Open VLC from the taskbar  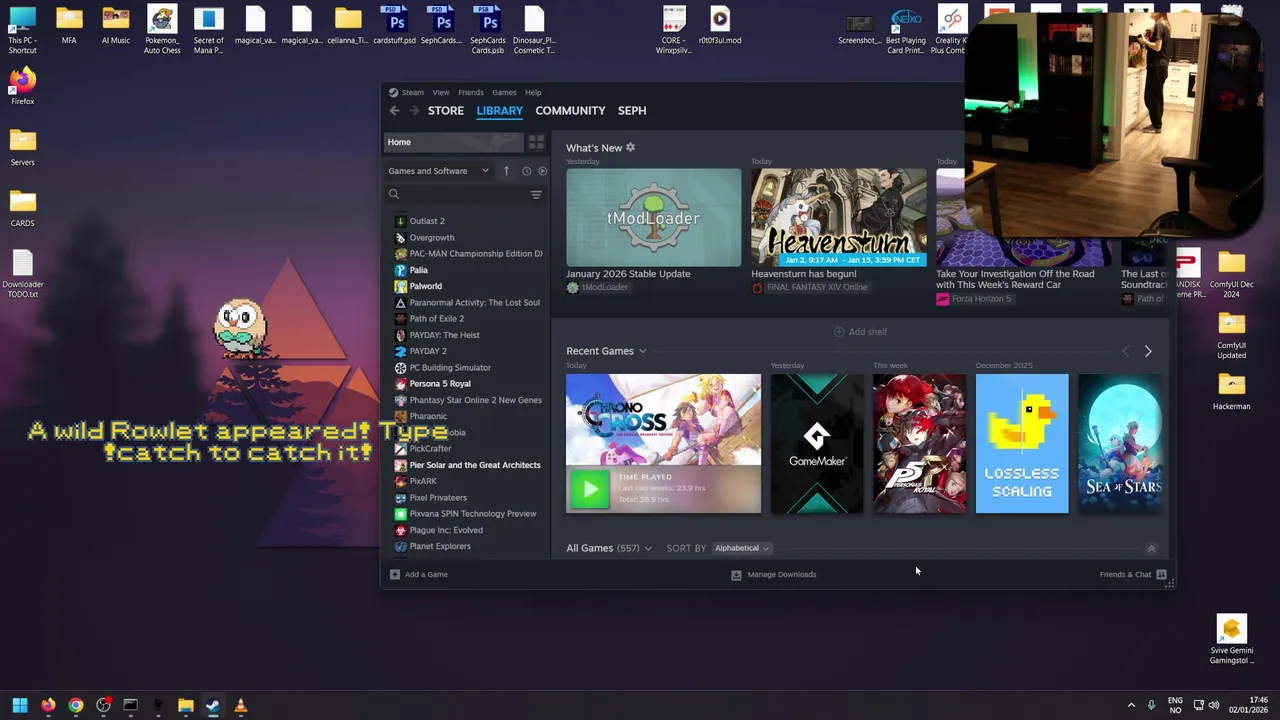[240, 705]
